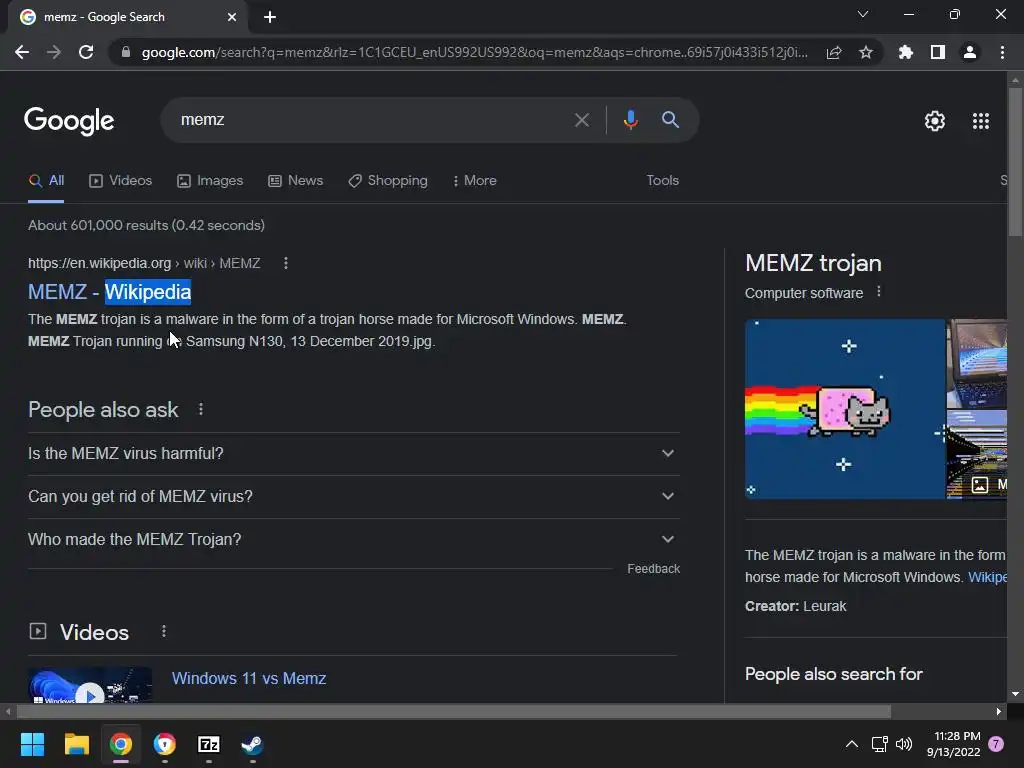1024x768 pixels.
Task: Click the horizontal scrollbar thumb
Action: point(454,711)
